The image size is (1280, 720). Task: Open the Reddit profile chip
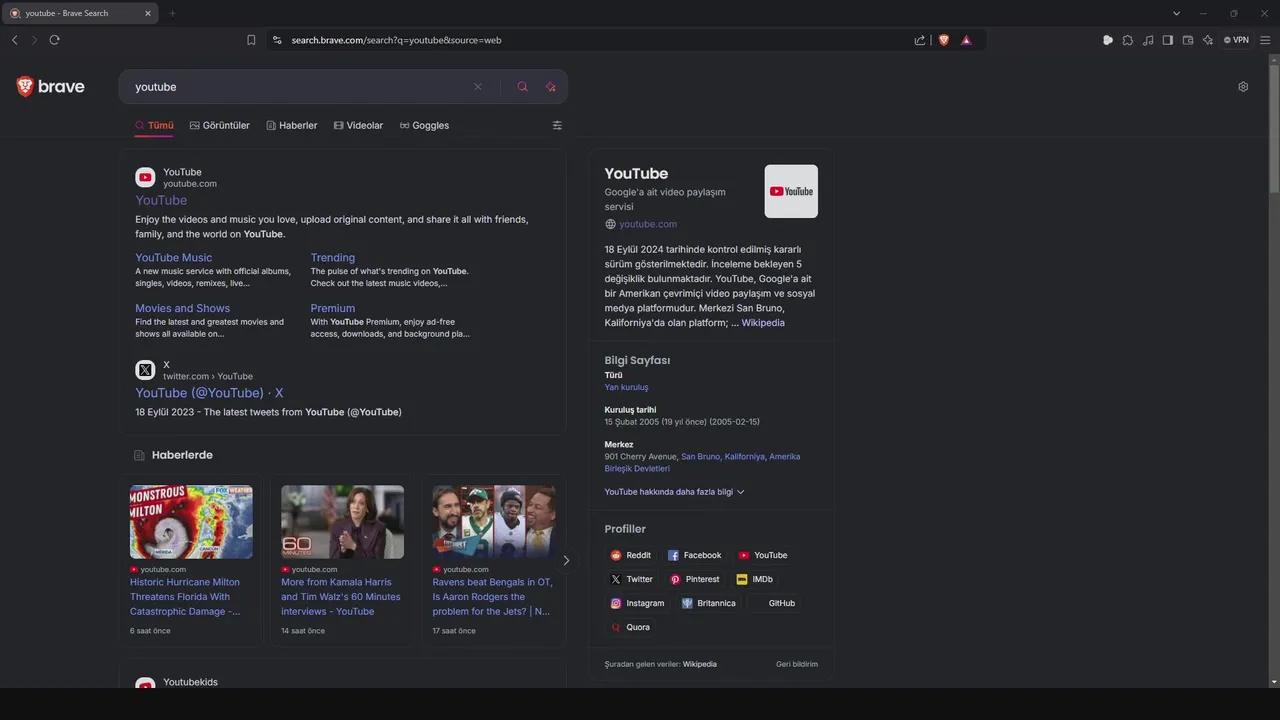[631, 555]
